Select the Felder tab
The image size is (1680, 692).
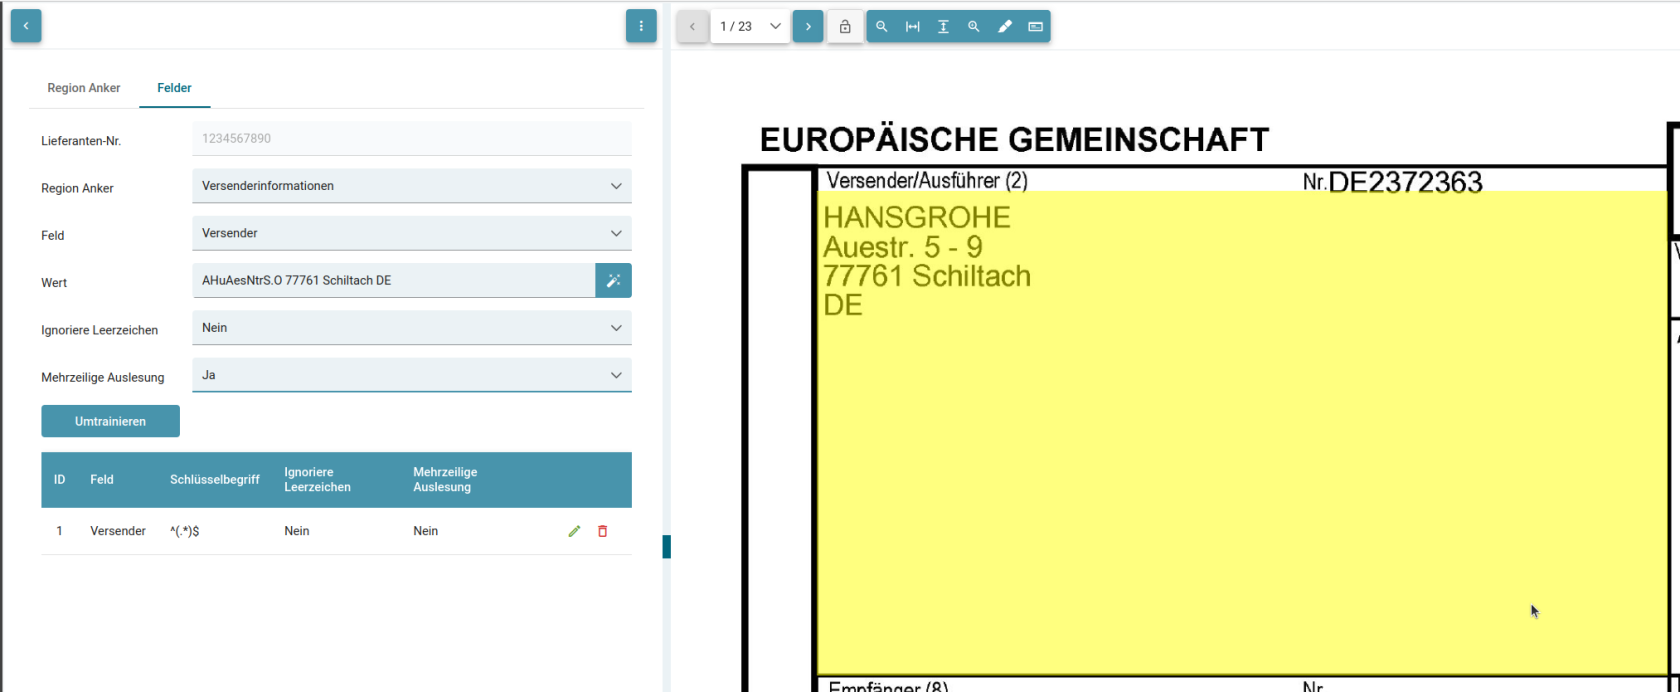tap(174, 88)
